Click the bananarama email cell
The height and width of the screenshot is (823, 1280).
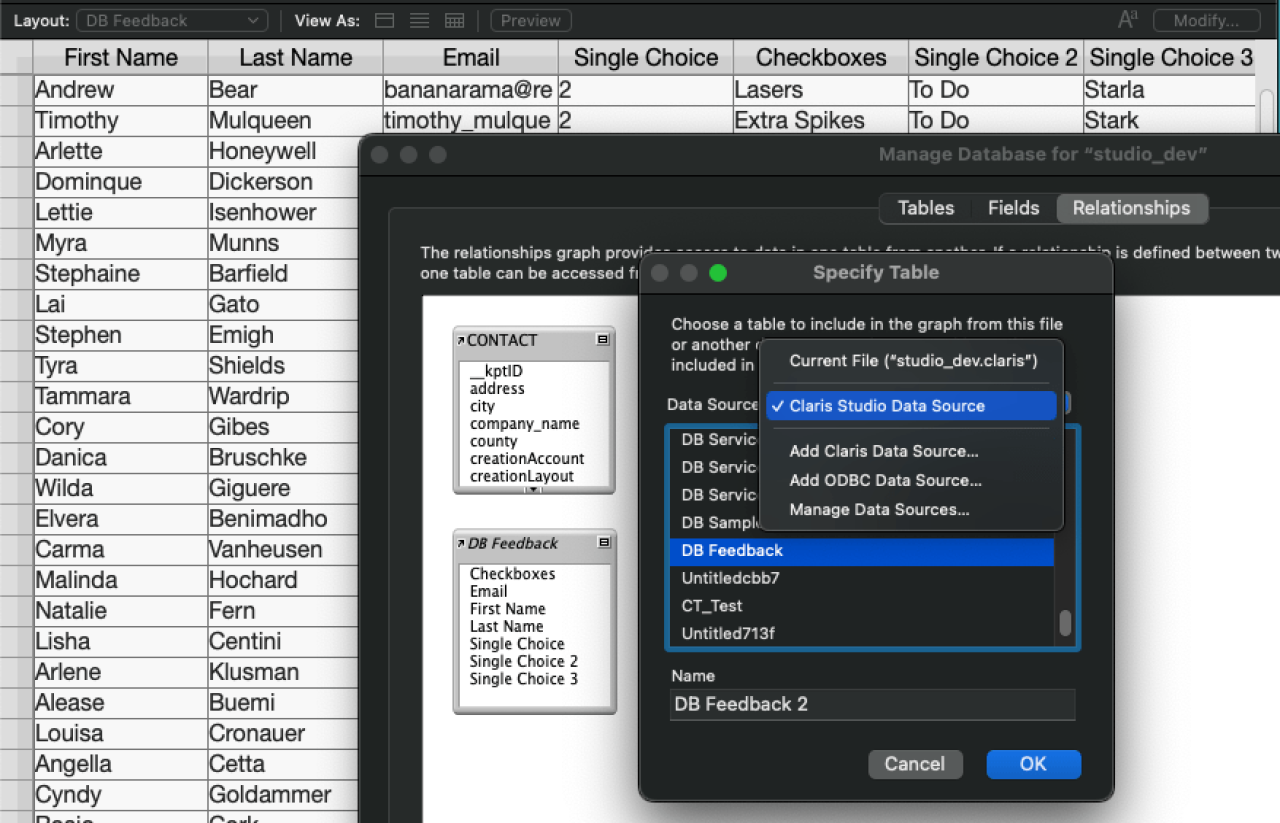(x=471, y=90)
